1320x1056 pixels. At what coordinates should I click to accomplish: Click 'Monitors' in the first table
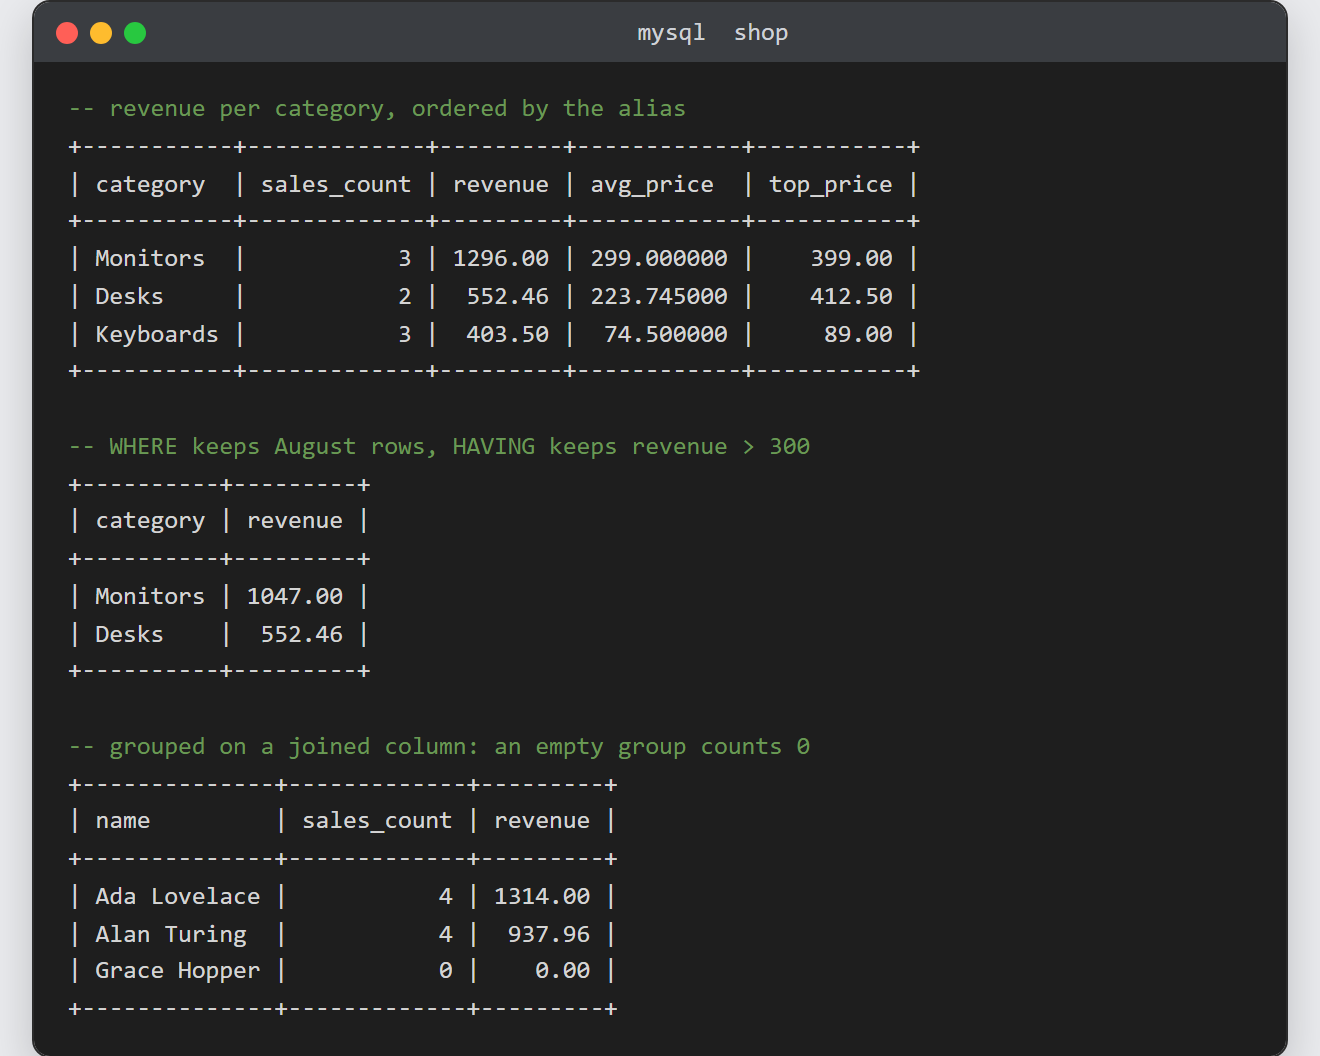point(150,259)
